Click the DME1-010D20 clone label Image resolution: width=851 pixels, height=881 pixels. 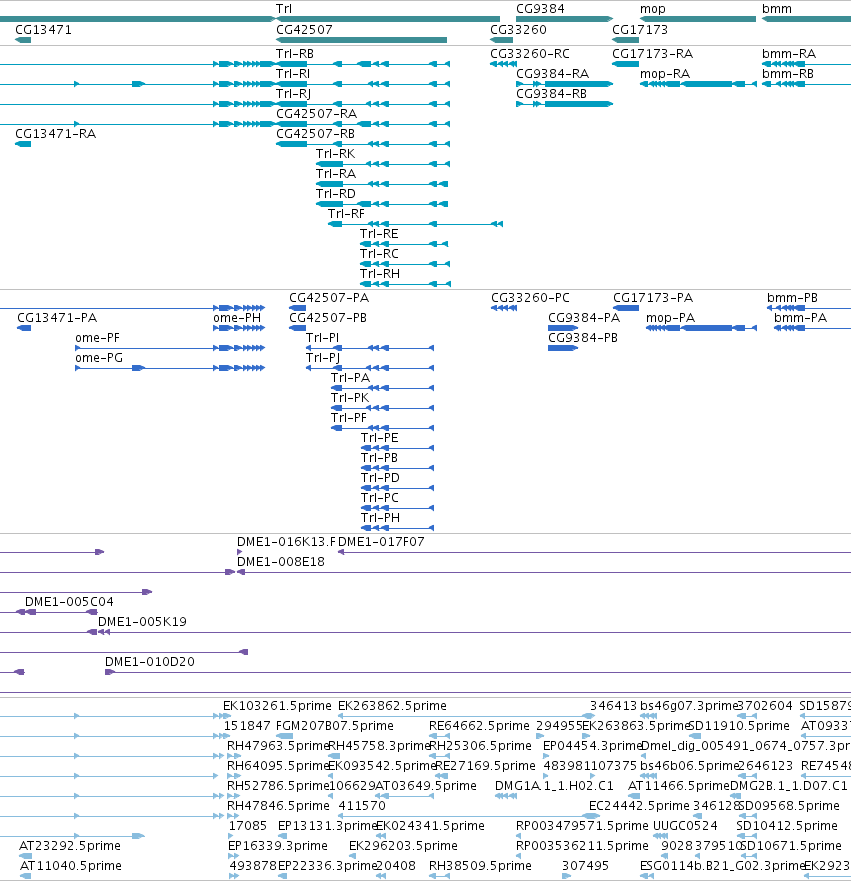point(149,662)
